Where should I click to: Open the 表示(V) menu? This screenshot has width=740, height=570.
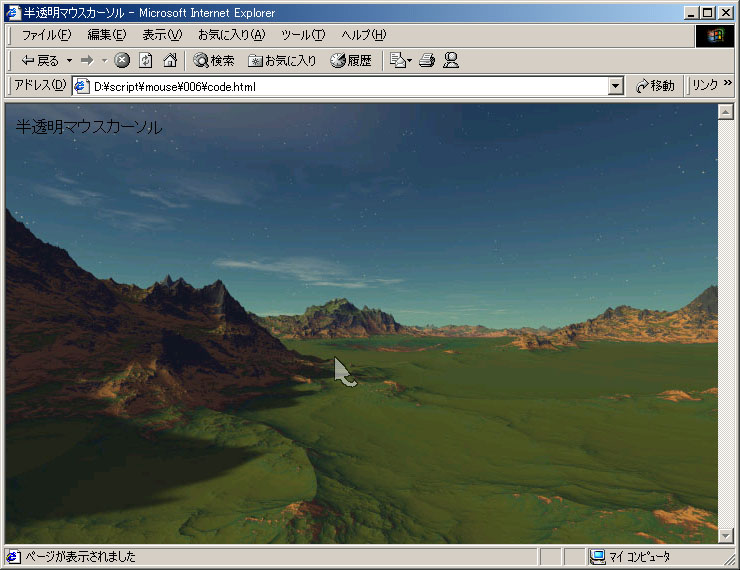coord(162,35)
